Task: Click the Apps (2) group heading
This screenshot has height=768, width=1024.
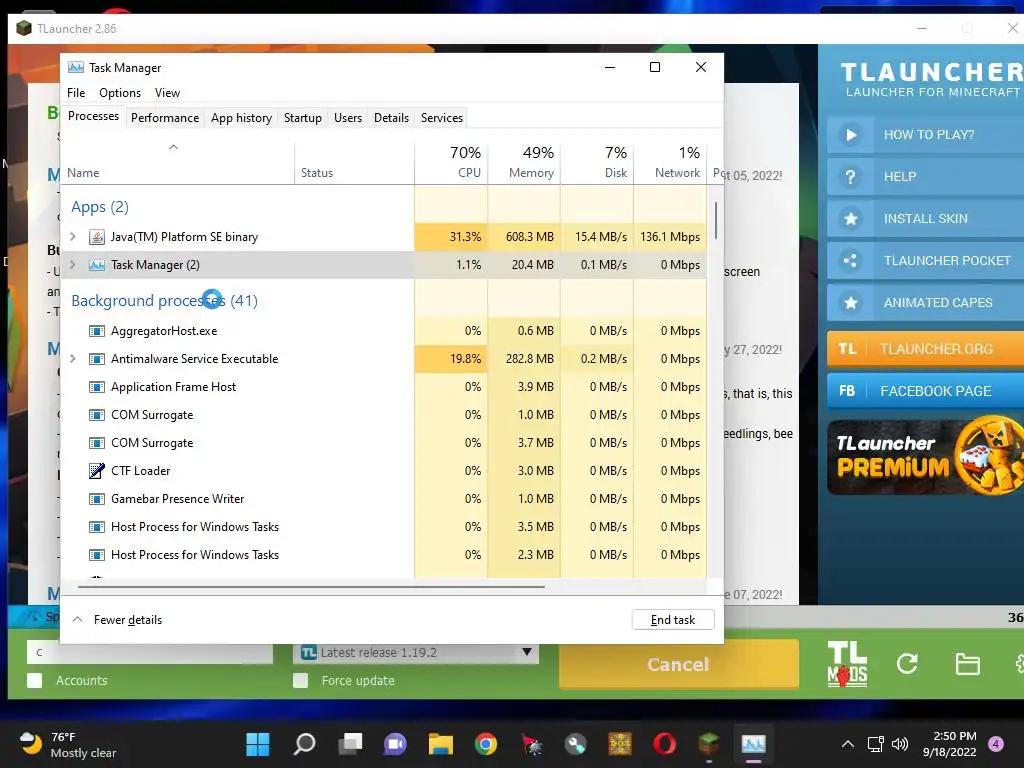Action: (100, 207)
